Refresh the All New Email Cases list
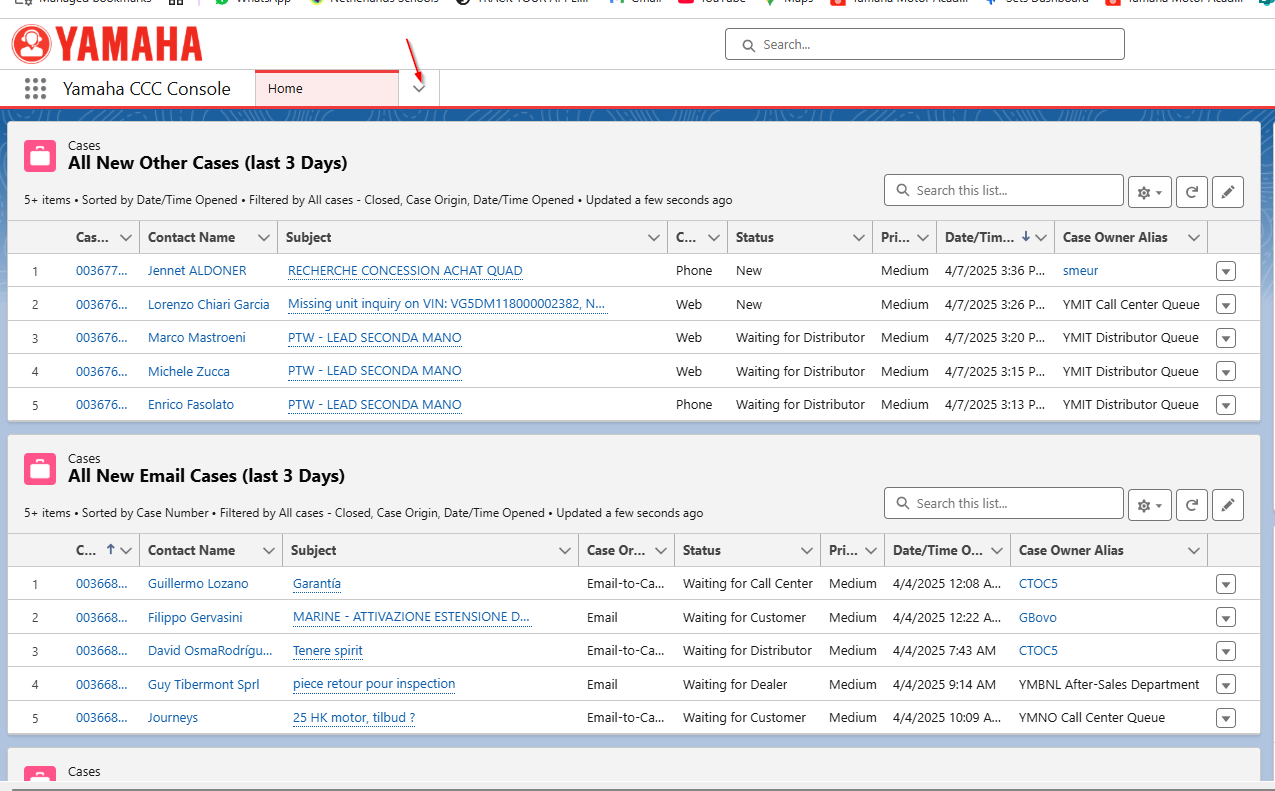The image size is (1275, 791). tap(1191, 504)
